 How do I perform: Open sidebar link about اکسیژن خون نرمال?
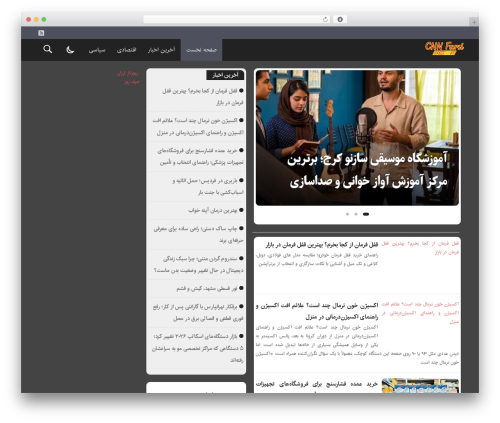click(198, 126)
